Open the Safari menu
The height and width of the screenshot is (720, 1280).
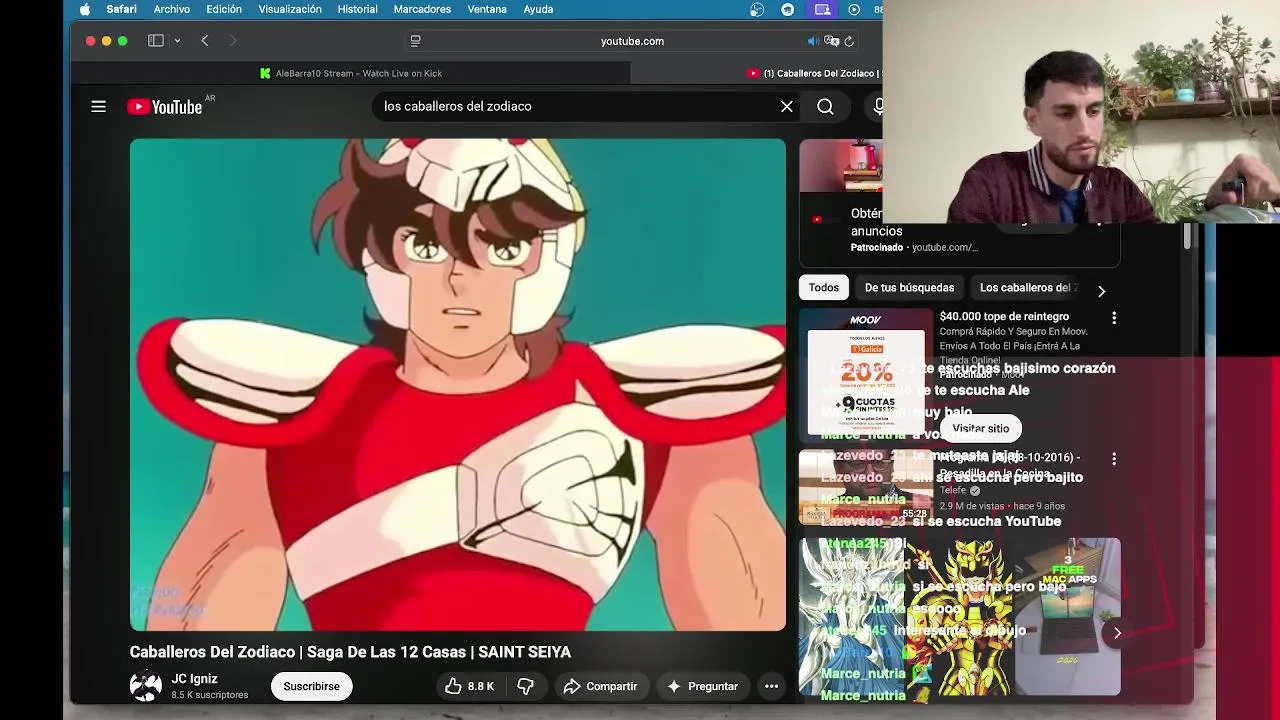point(122,9)
